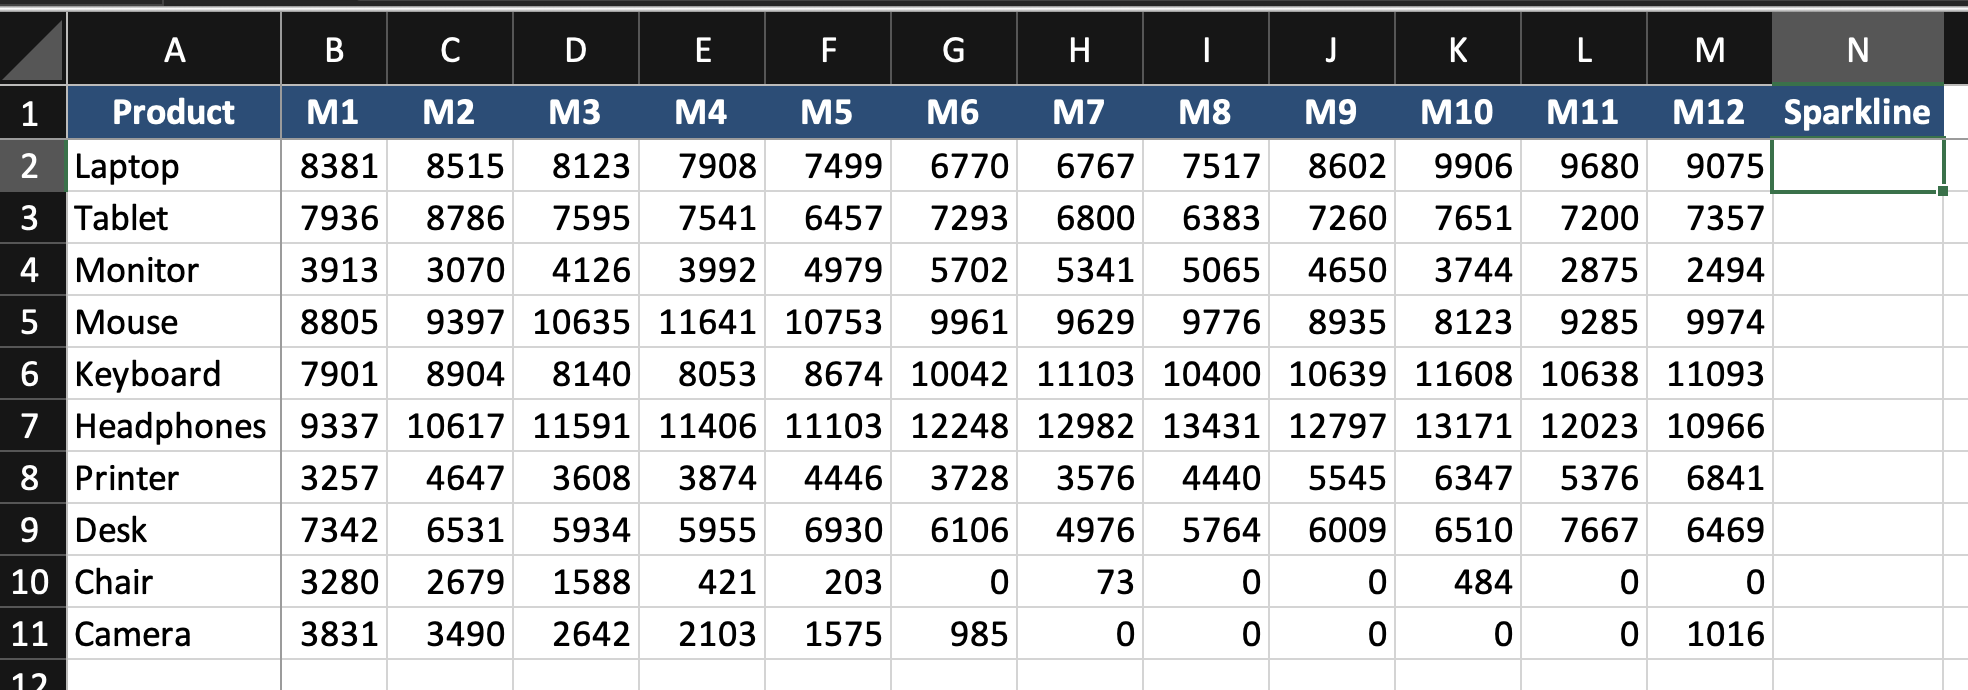Click the Sparkline header cell
1968x690 pixels.
click(1857, 112)
